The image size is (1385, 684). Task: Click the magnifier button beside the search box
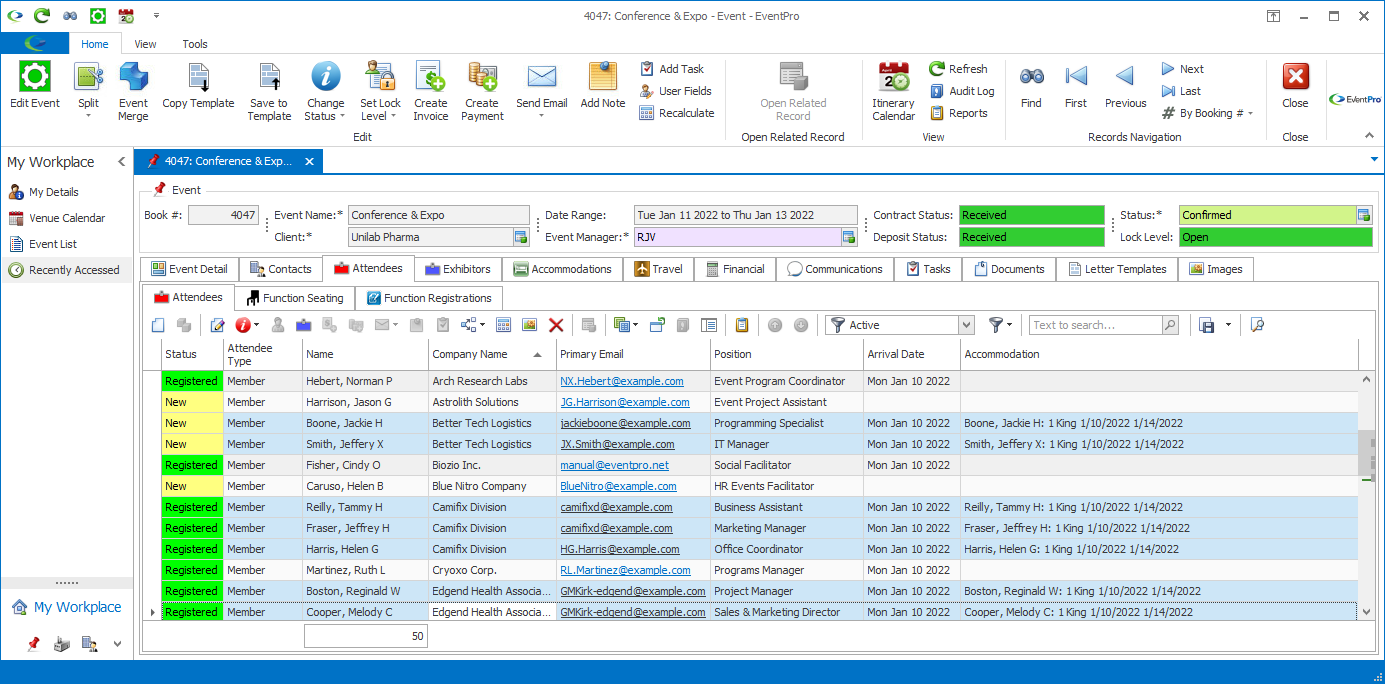[1170, 325]
